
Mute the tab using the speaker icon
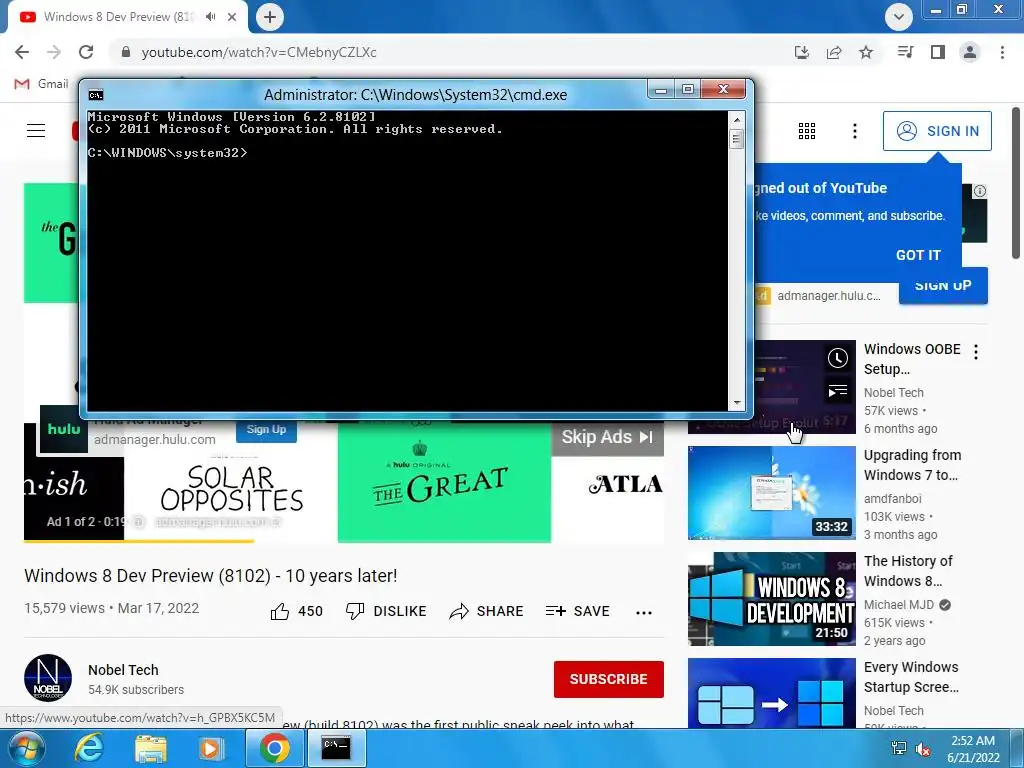[x=210, y=17]
